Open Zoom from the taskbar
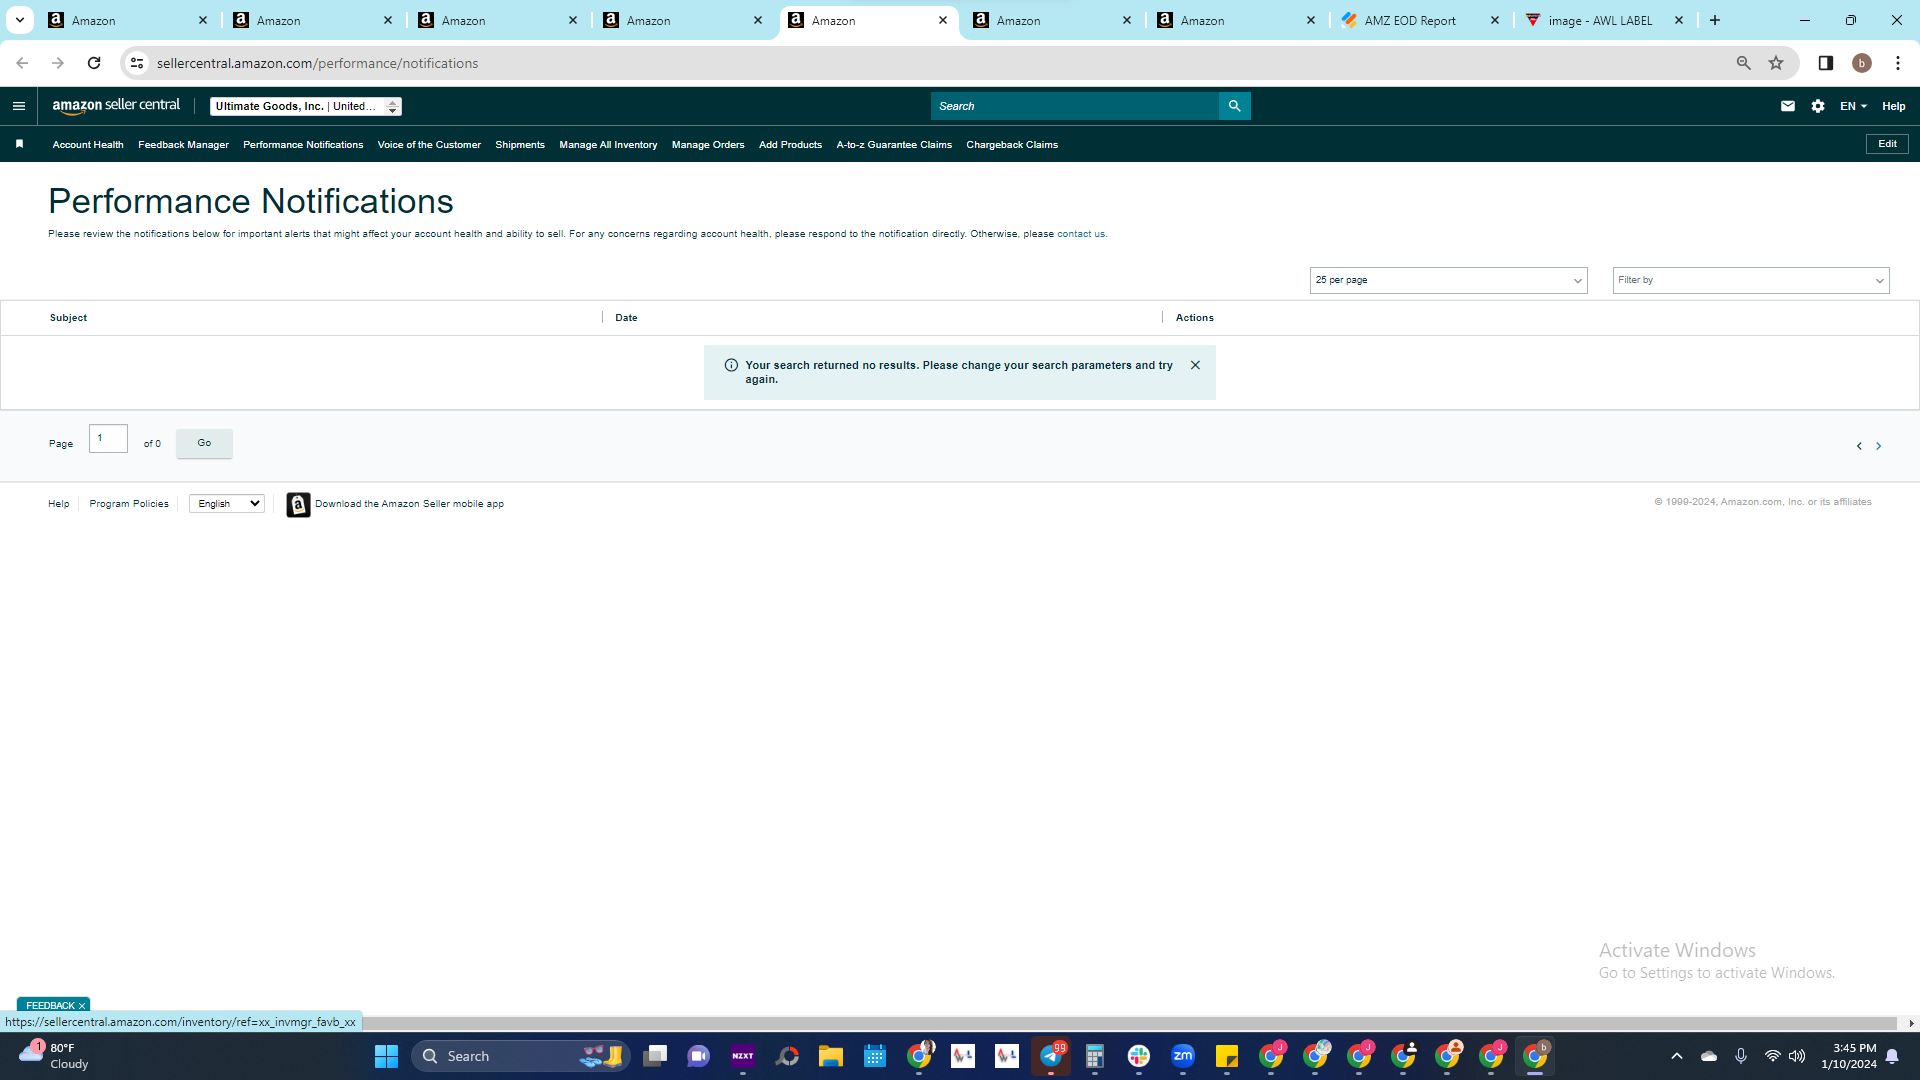 coord(1183,1056)
